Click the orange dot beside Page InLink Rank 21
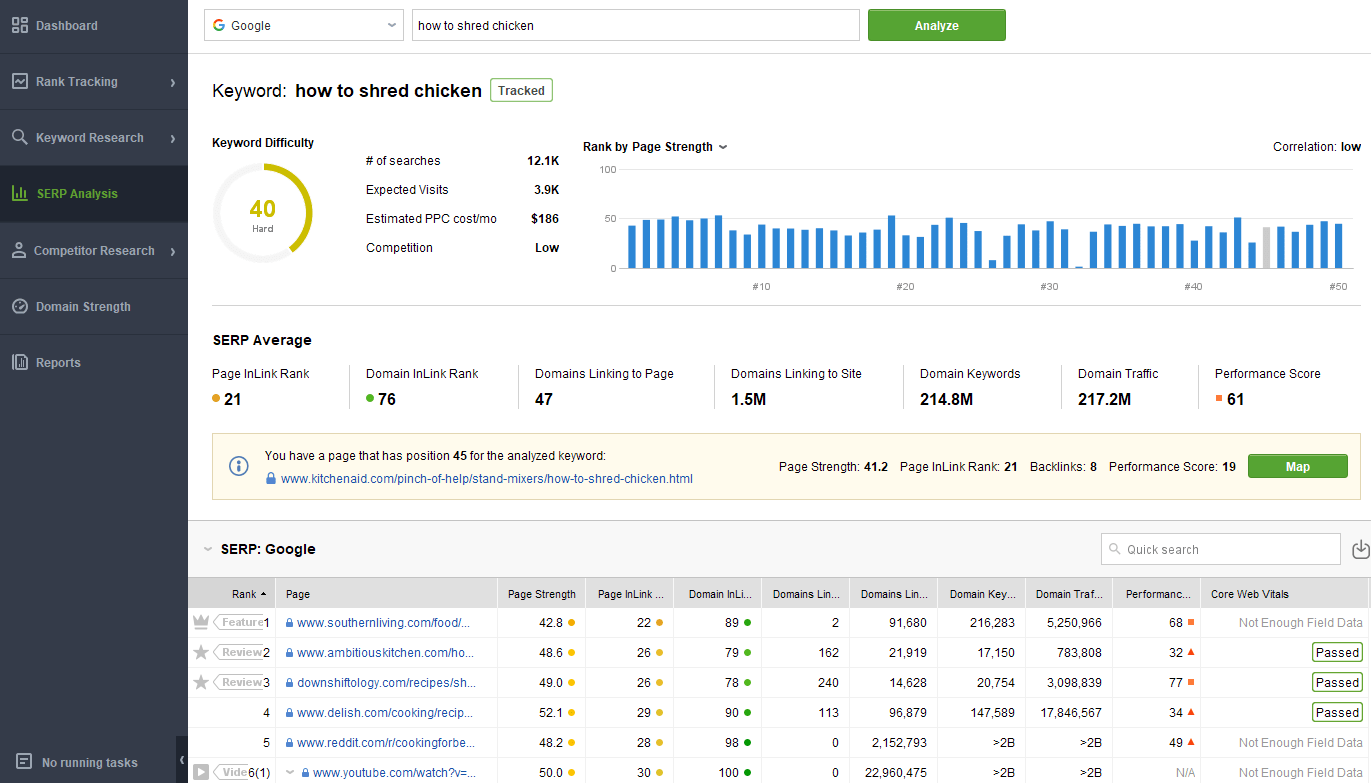Screen dimensions: 1371x783 click(x=216, y=398)
